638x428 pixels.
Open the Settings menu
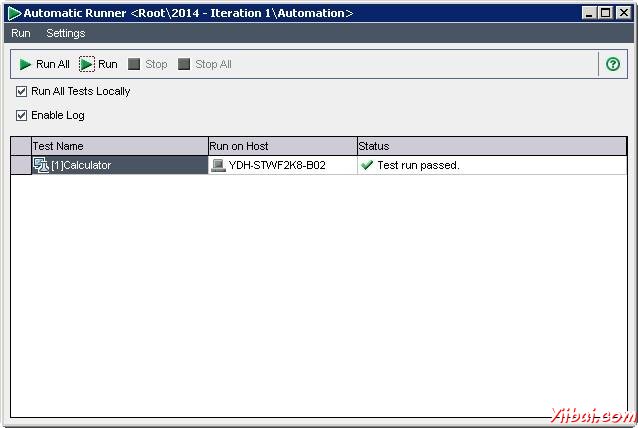[66, 33]
